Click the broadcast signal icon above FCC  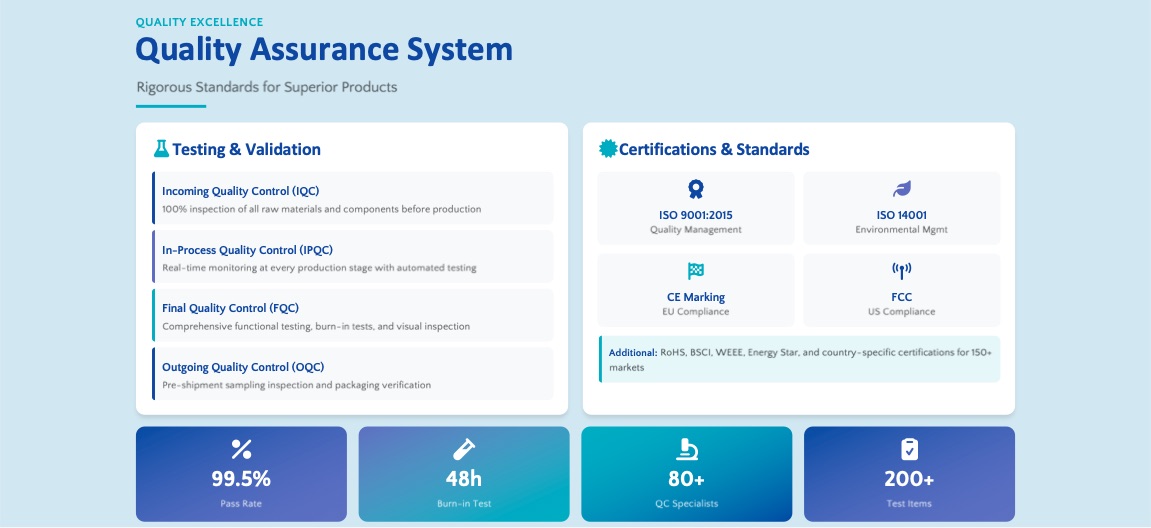pos(902,271)
